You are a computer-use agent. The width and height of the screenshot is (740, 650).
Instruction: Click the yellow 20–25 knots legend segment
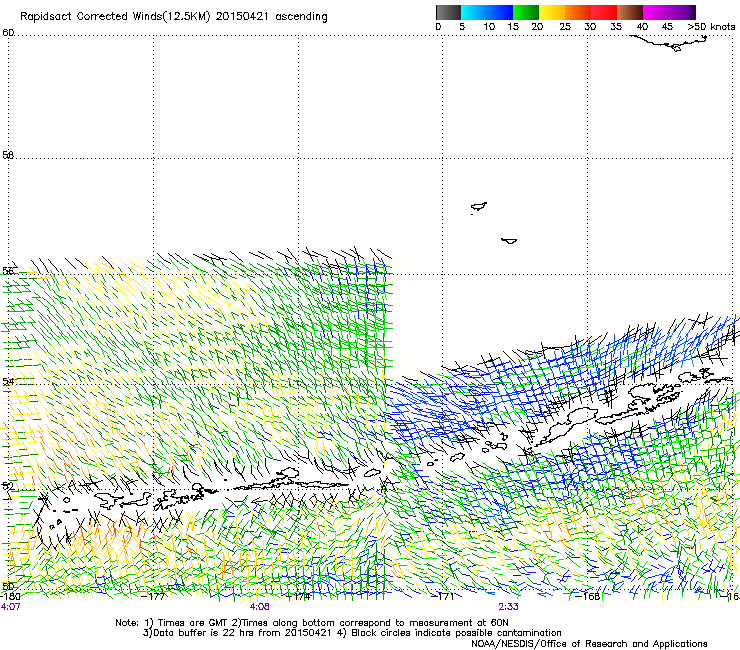point(552,12)
